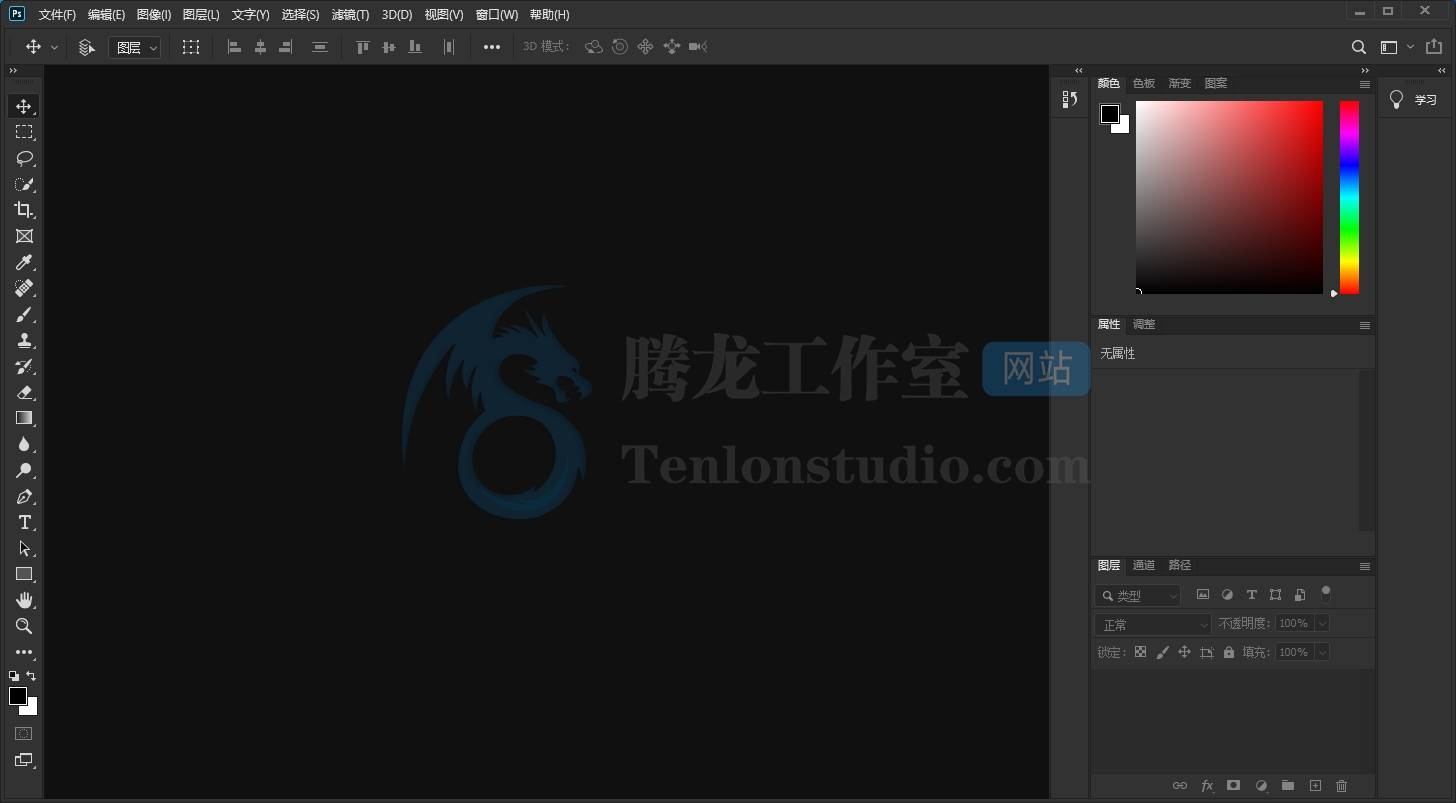Select the Eyedropper tool

point(24,262)
